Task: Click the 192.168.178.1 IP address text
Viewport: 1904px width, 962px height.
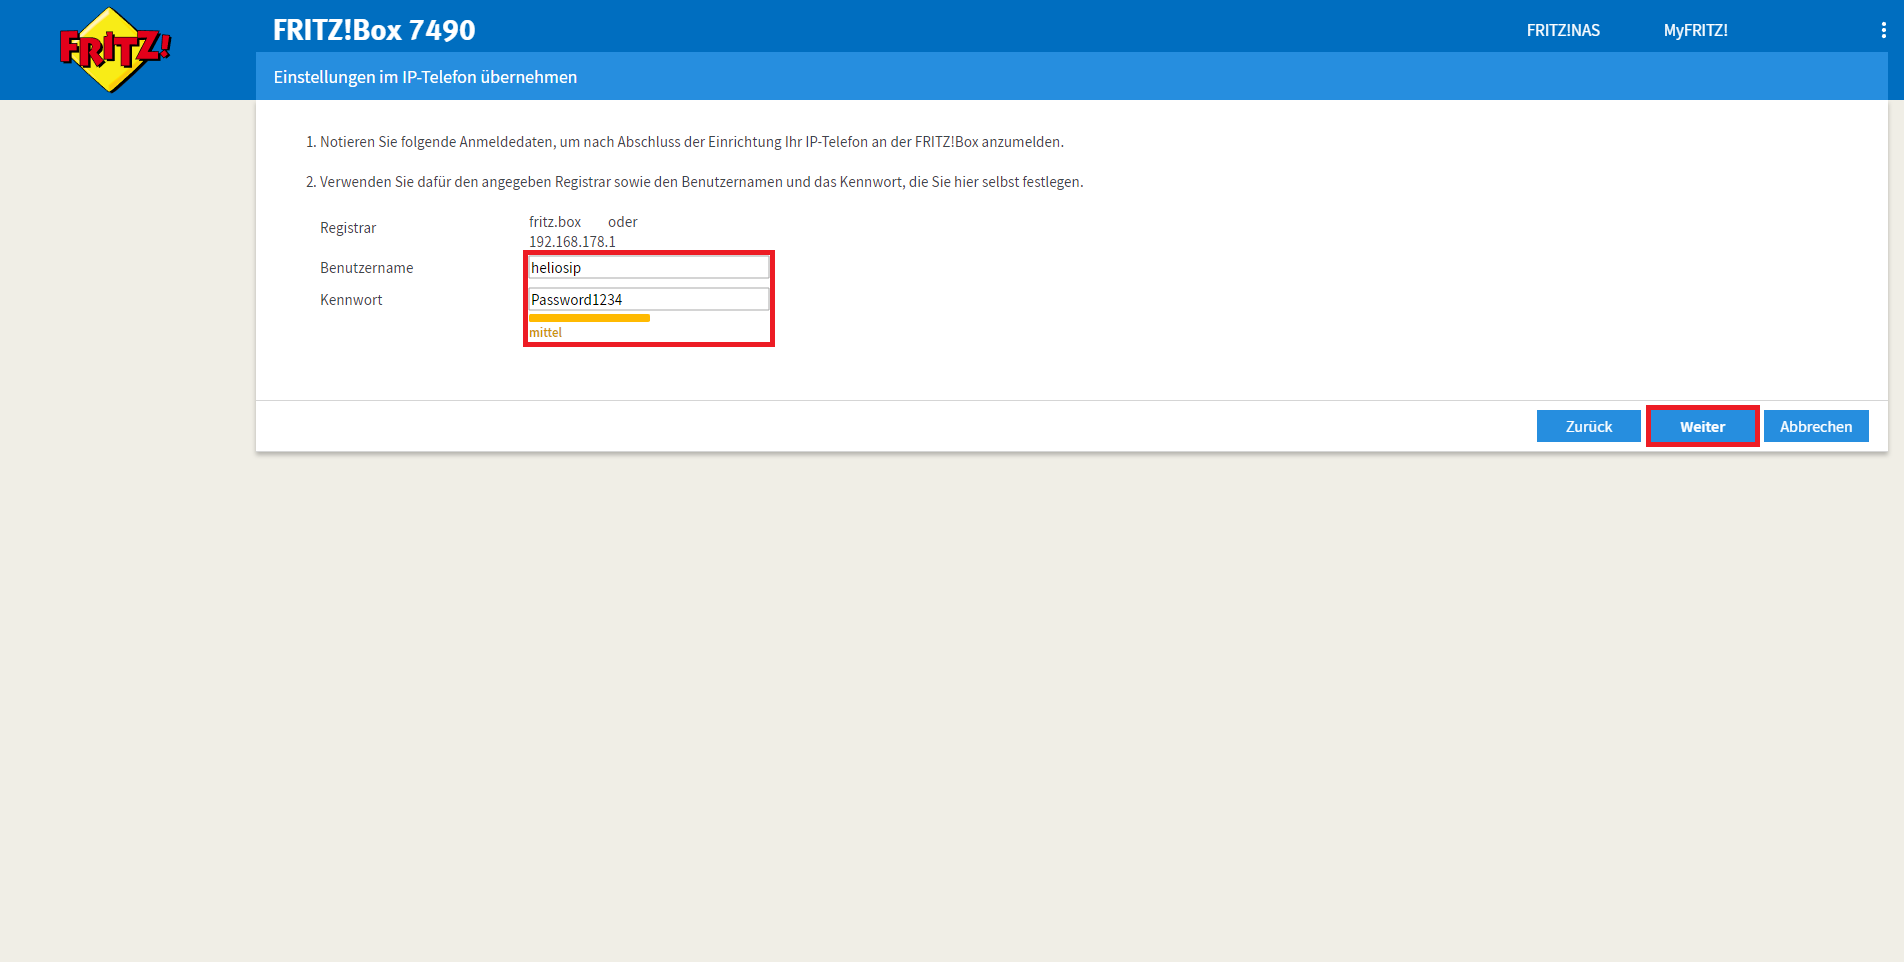Action: pyautogui.click(x=572, y=242)
